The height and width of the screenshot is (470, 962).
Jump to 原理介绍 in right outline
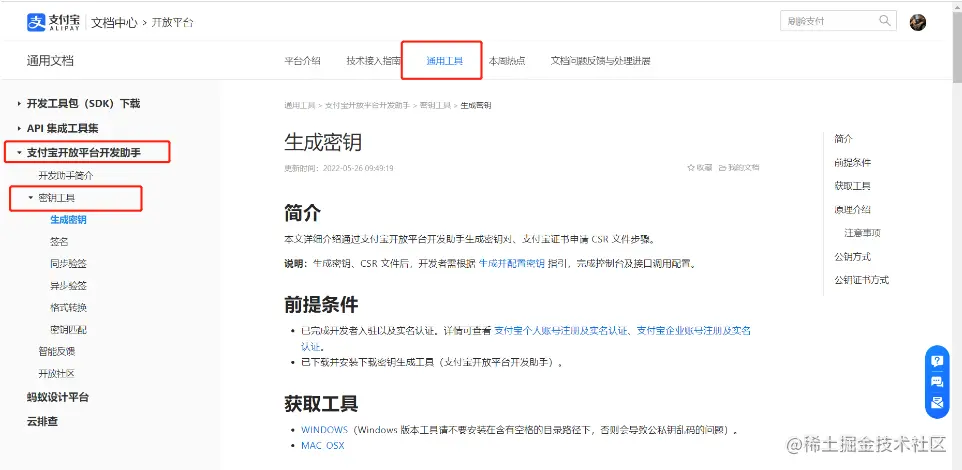click(852, 209)
